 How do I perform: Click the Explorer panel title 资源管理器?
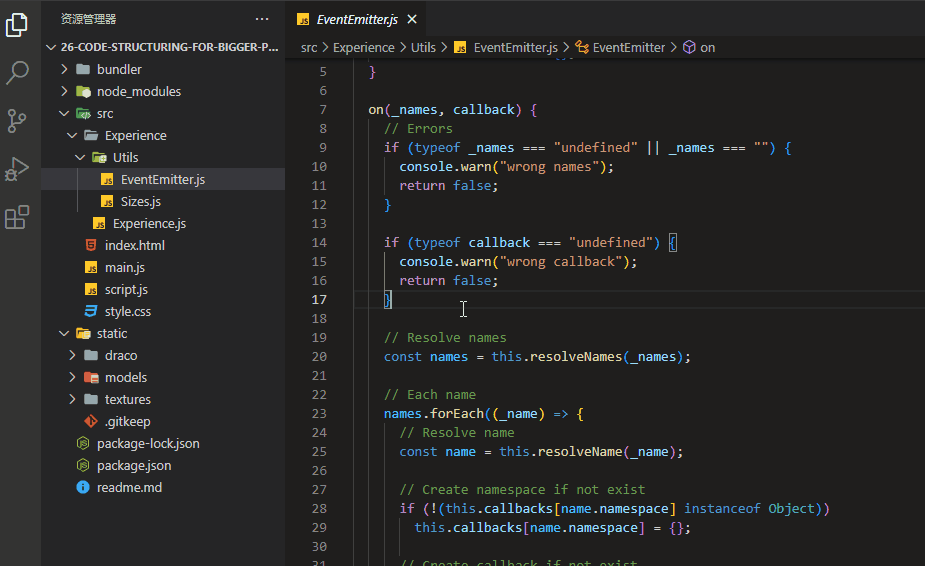88,19
